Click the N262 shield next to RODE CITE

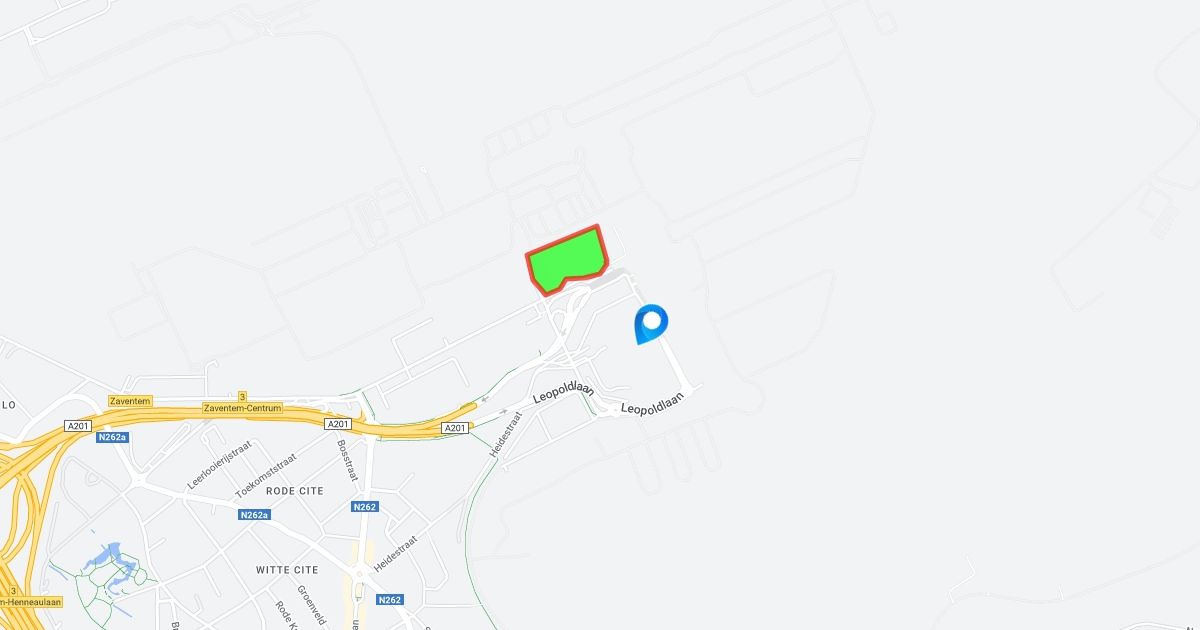(x=365, y=507)
